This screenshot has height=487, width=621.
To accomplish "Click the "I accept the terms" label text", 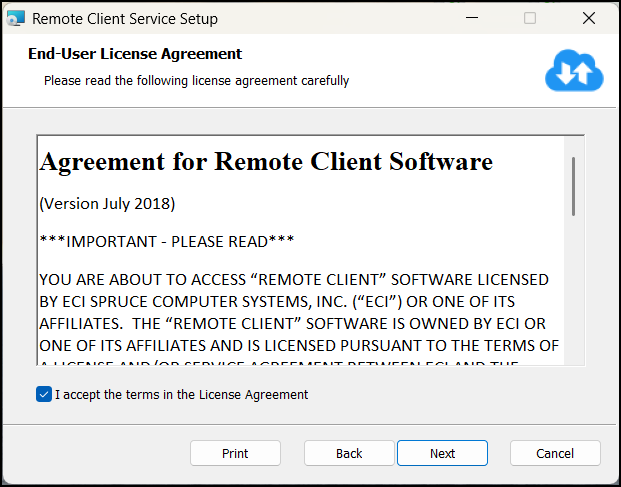I will pyautogui.click(x=181, y=394).
